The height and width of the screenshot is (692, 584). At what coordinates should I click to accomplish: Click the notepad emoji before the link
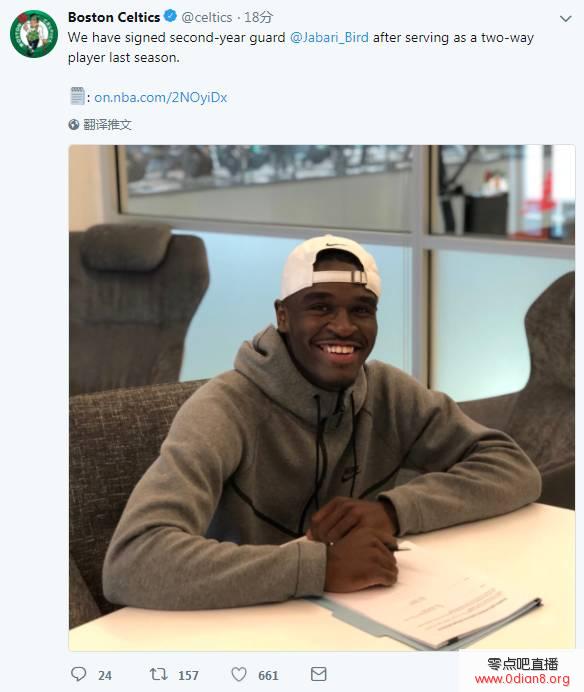point(77,96)
